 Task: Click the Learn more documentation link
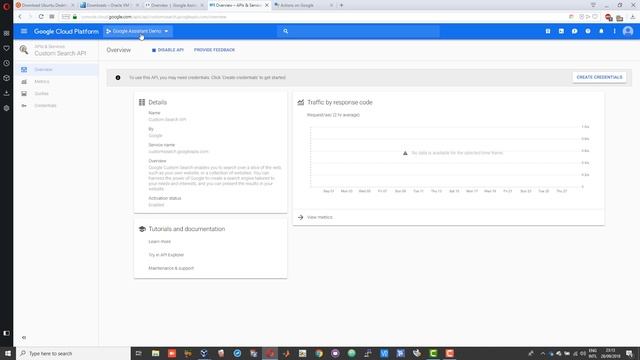[160, 242]
